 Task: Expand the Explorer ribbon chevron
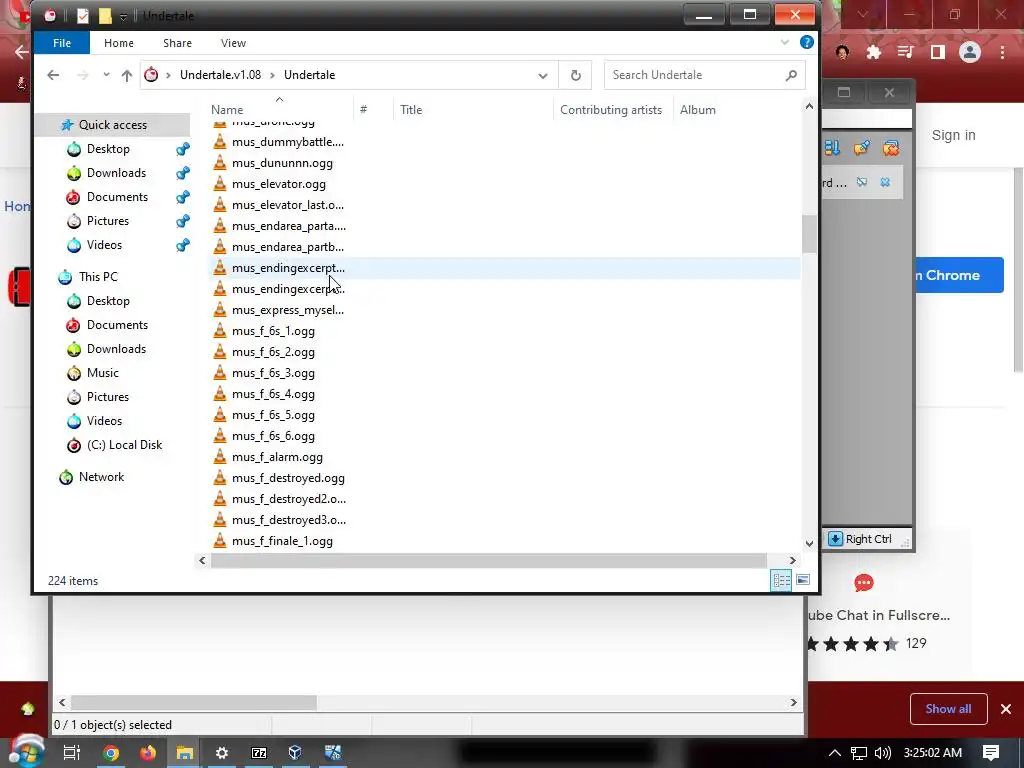(784, 42)
